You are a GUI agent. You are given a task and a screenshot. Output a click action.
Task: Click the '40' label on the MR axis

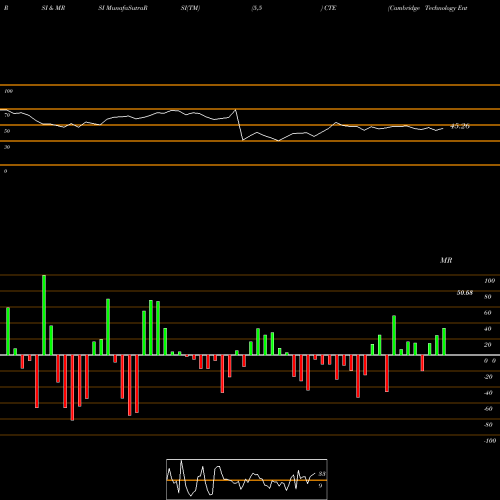(x=488, y=329)
